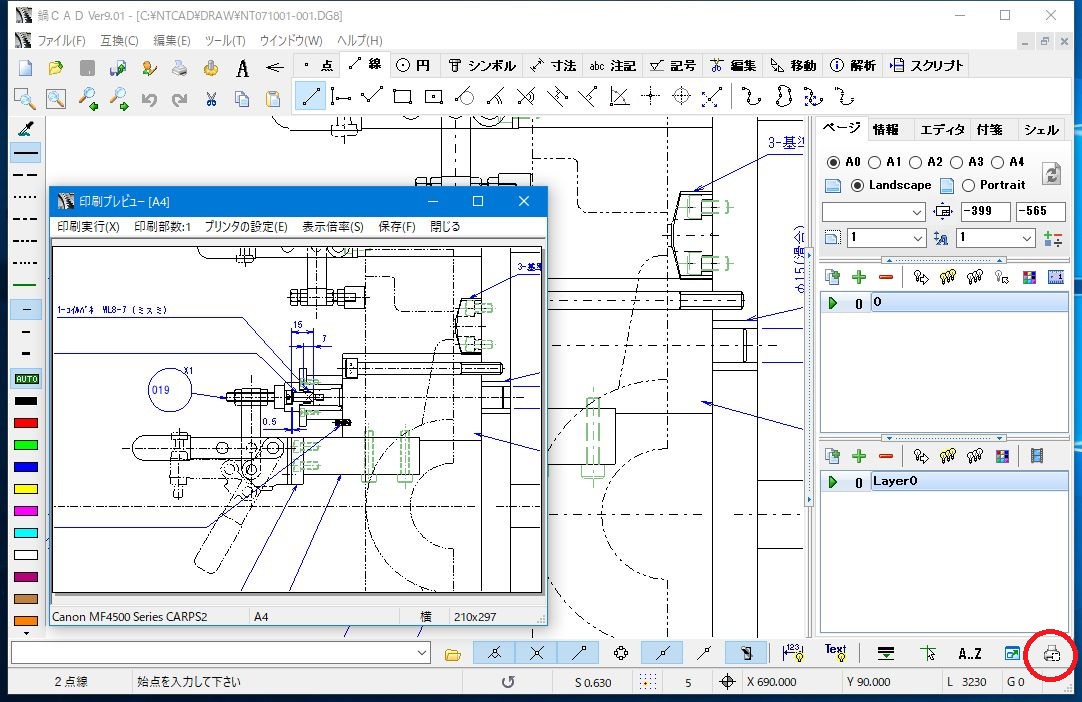This screenshot has width=1082, height=702.
Task: Select the rectangle with center point tool
Action: pyautogui.click(x=433, y=96)
